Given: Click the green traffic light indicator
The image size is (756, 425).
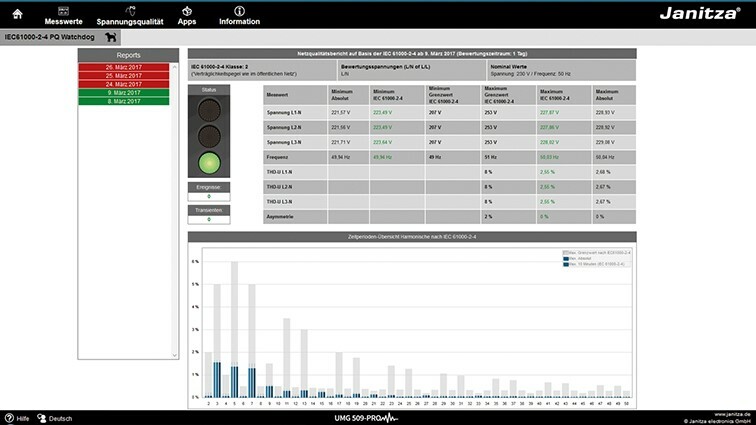Looking at the screenshot, I should (x=208, y=162).
